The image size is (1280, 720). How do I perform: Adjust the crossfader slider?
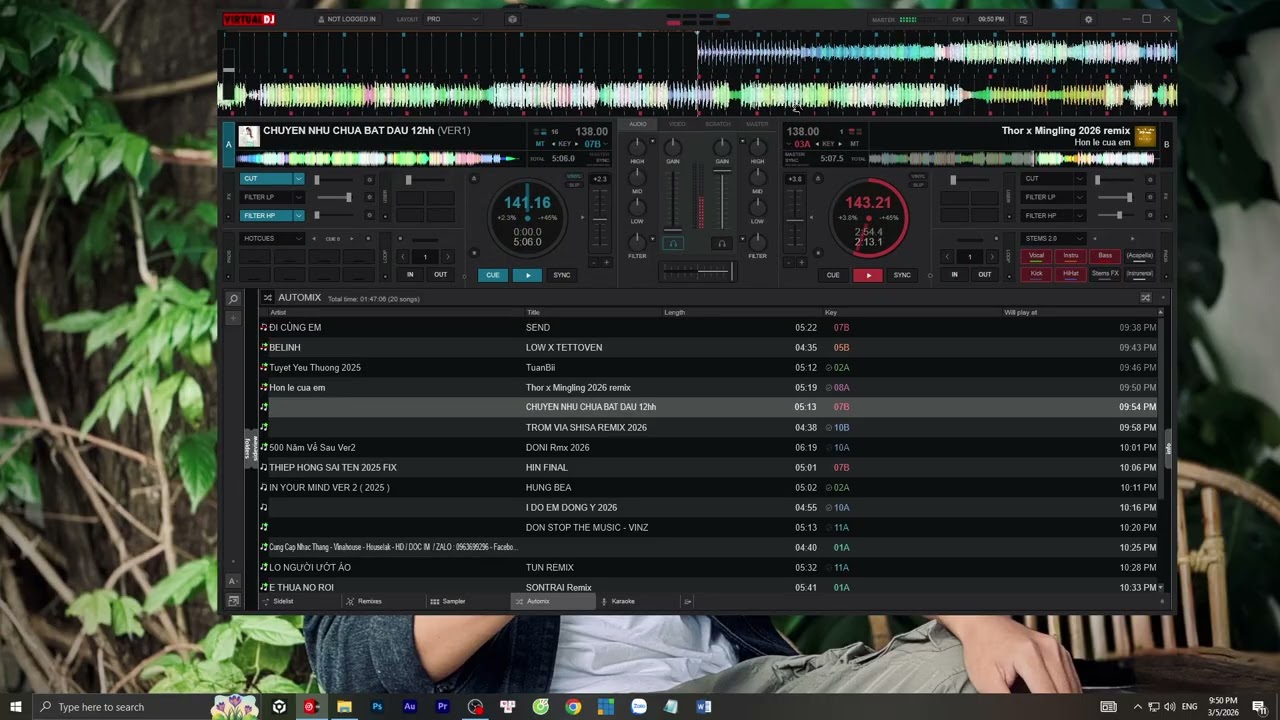click(x=698, y=270)
